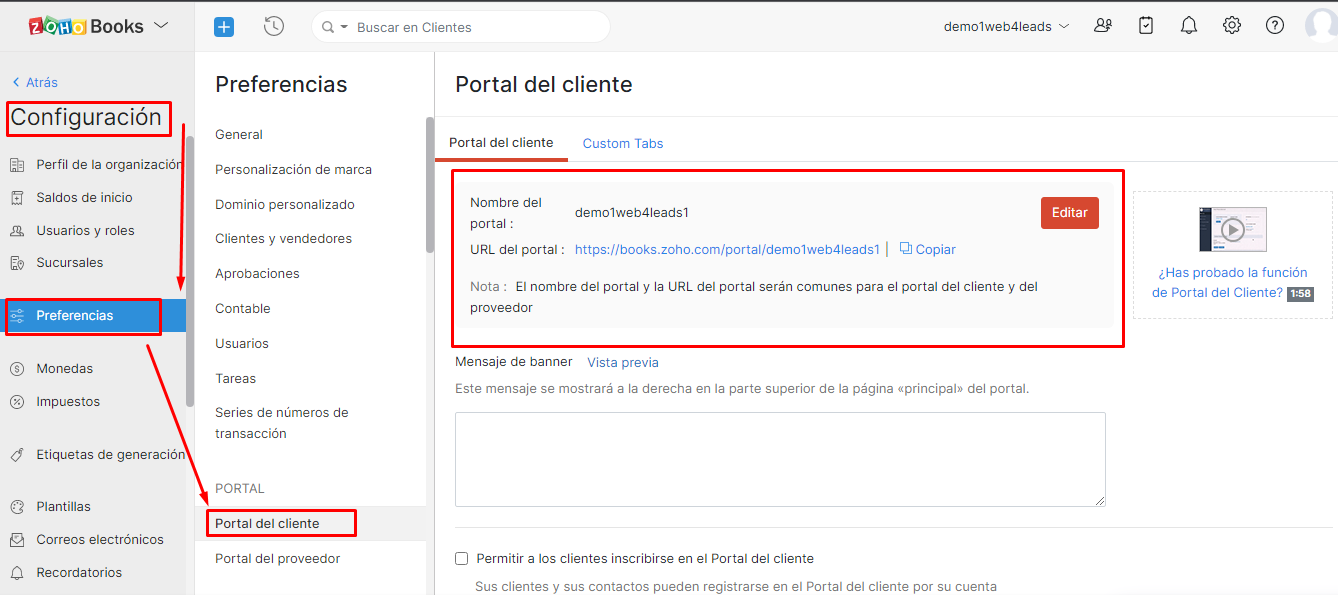Go back with the Atrás link
The width and height of the screenshot is (1338, 595).
(35, 83)
